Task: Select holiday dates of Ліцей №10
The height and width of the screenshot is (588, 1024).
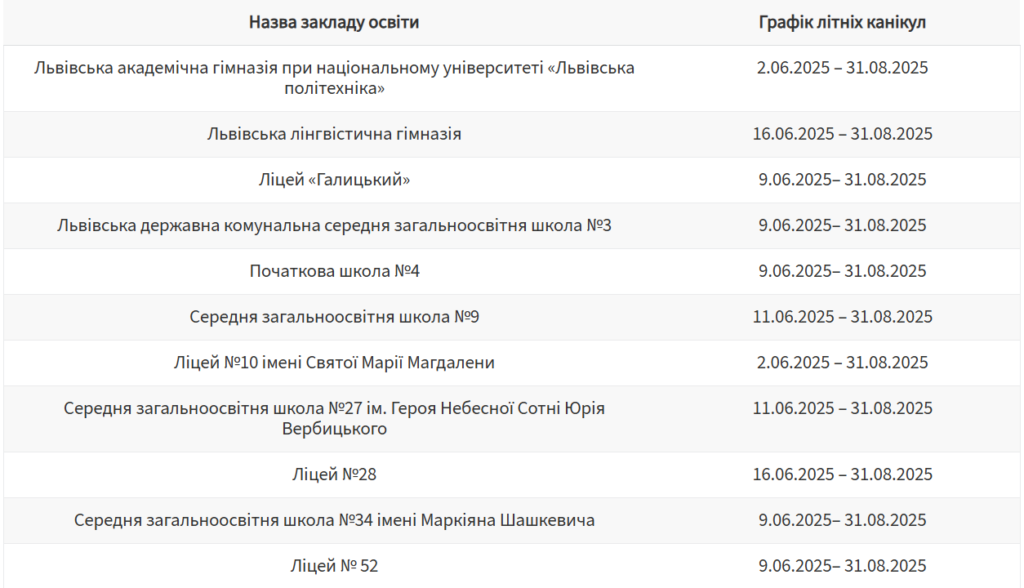Action: pos(842,363)
